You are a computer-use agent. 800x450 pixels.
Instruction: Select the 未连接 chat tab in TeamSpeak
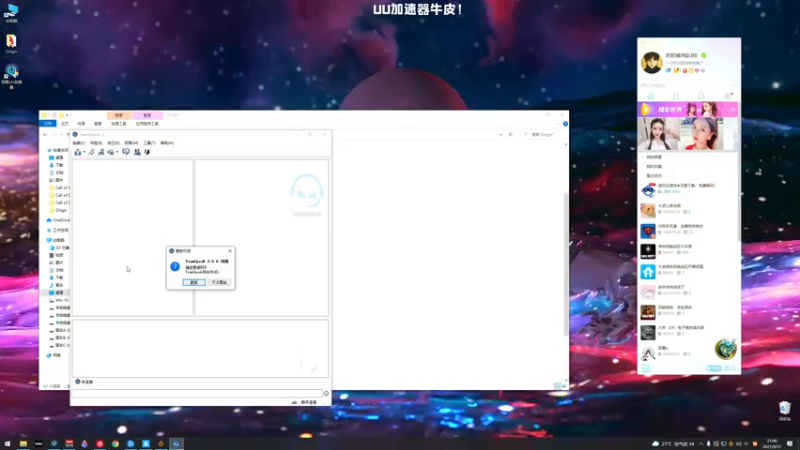pos(84,382)
